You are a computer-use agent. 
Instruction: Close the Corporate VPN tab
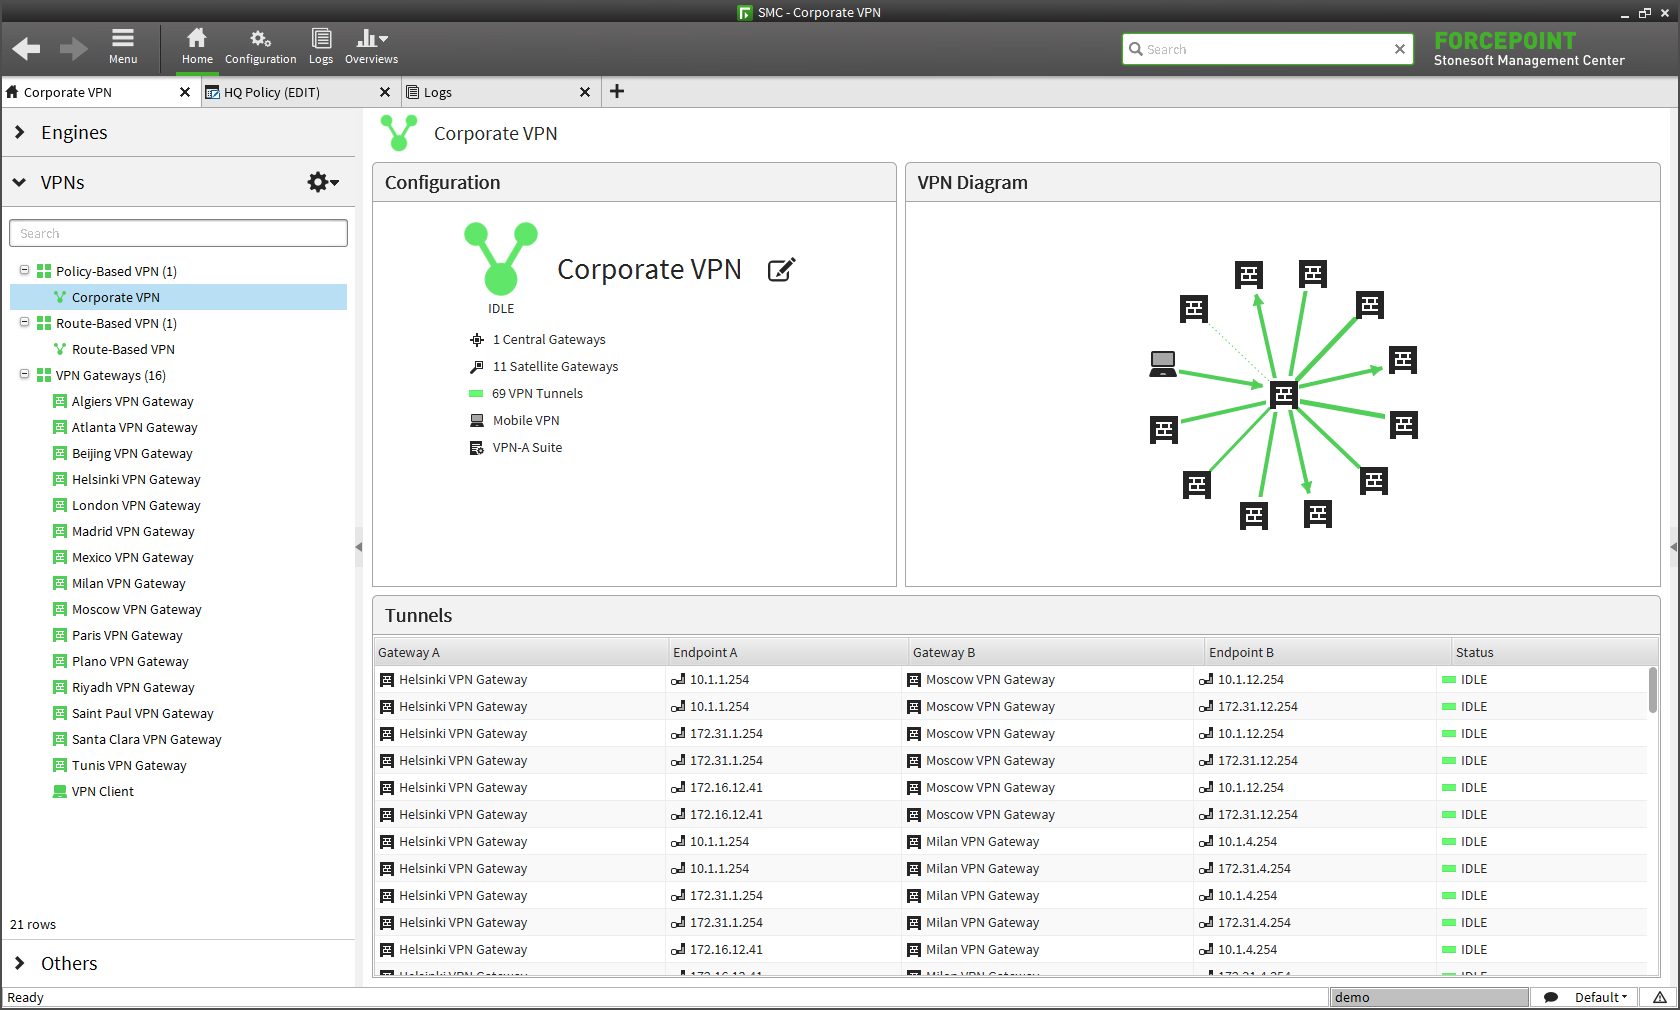tap(185, 92)
